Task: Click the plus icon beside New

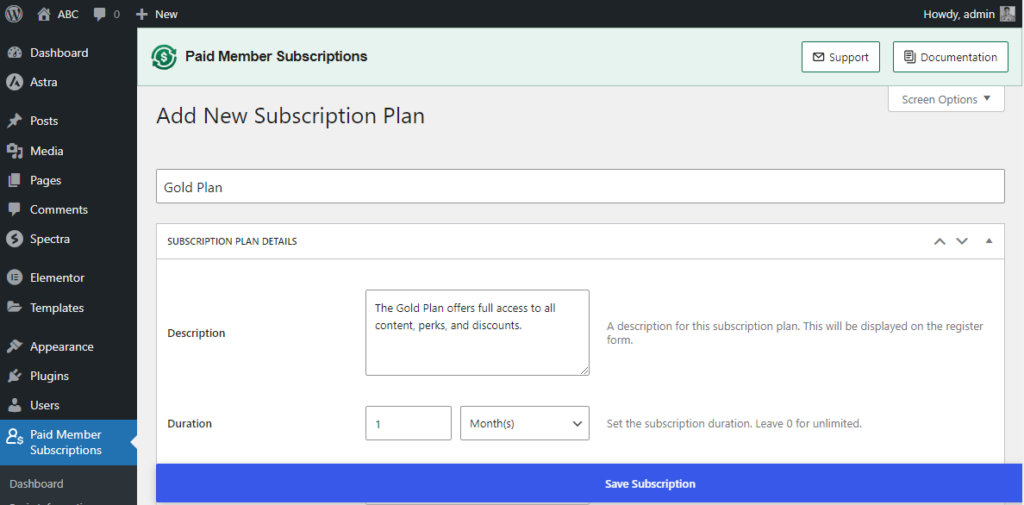Action: click(142, 14)
